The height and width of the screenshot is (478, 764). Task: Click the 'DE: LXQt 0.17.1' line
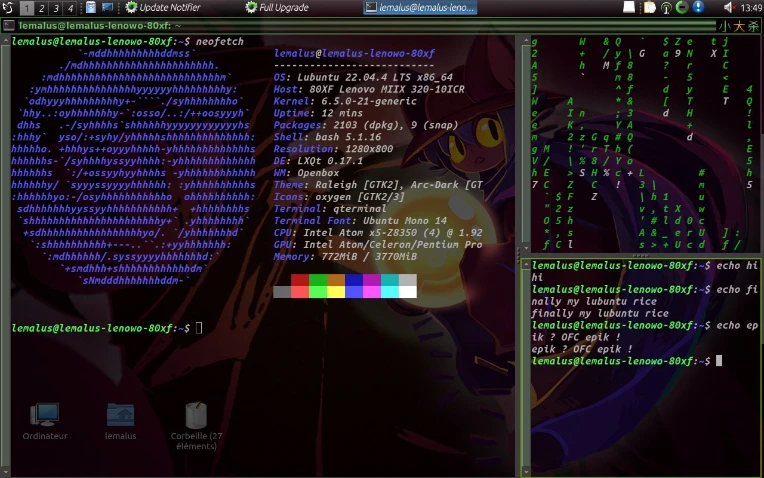click(x=318, y=161)
